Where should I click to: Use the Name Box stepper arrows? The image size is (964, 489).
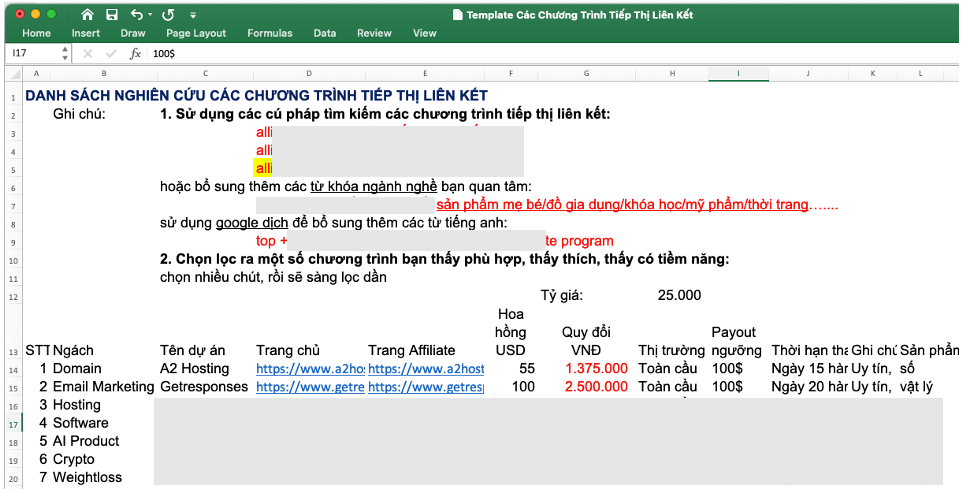pyautogui.click(x=65, y=54)
